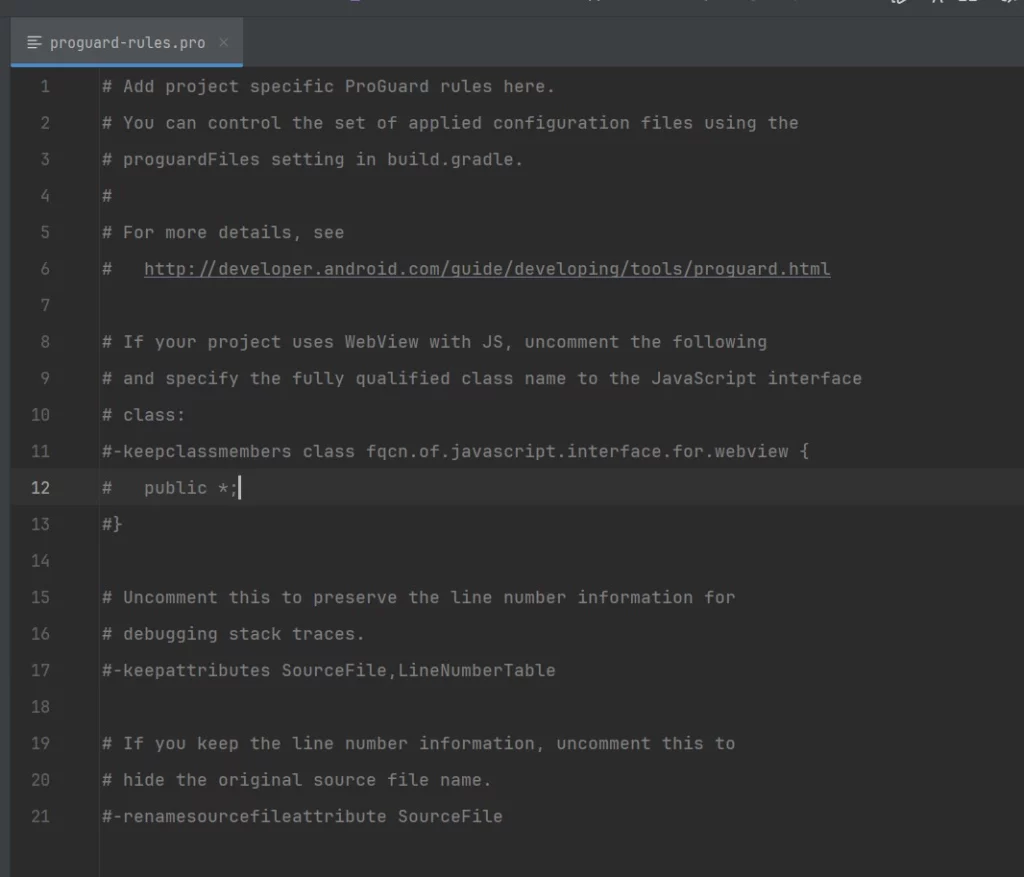Click the empty line 14 in editor
This screenshot has height=877, width=1024.
400,561
